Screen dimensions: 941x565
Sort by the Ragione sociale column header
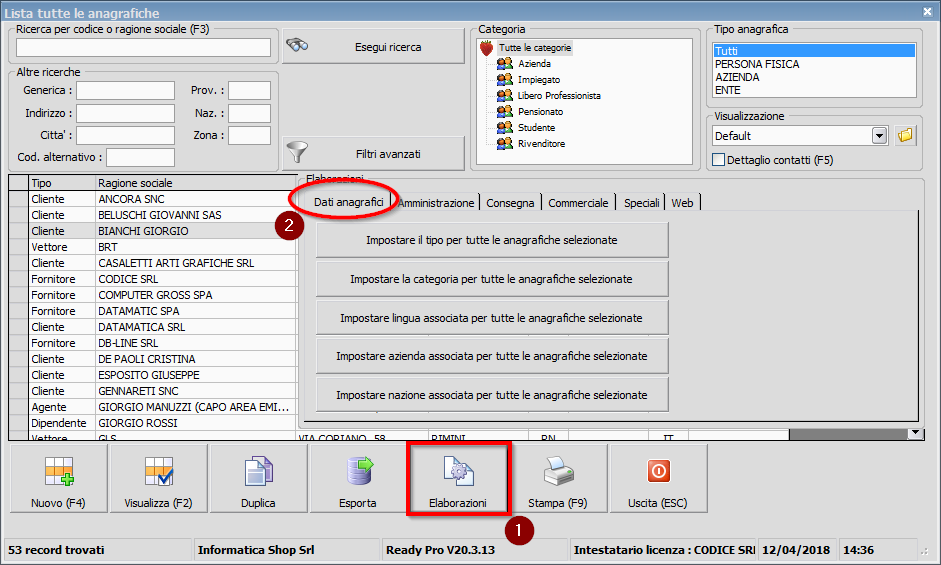[x=196, y=183]
